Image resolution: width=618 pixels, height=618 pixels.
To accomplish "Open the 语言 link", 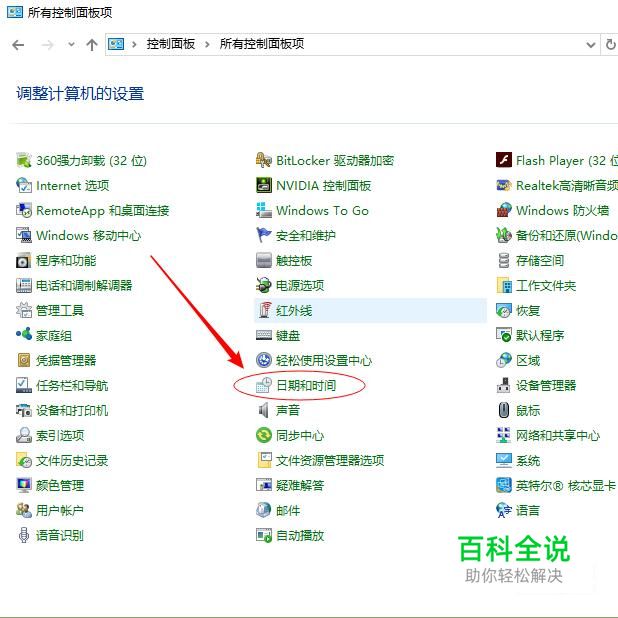I will click(x=528, y=510).
